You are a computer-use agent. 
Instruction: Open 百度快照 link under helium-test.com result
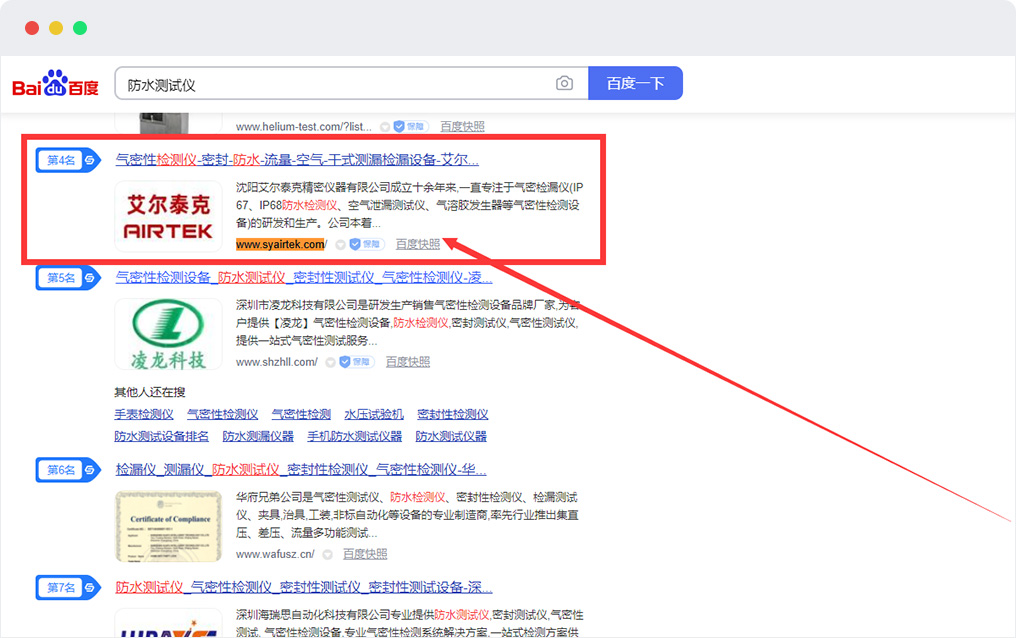[462, 126]
